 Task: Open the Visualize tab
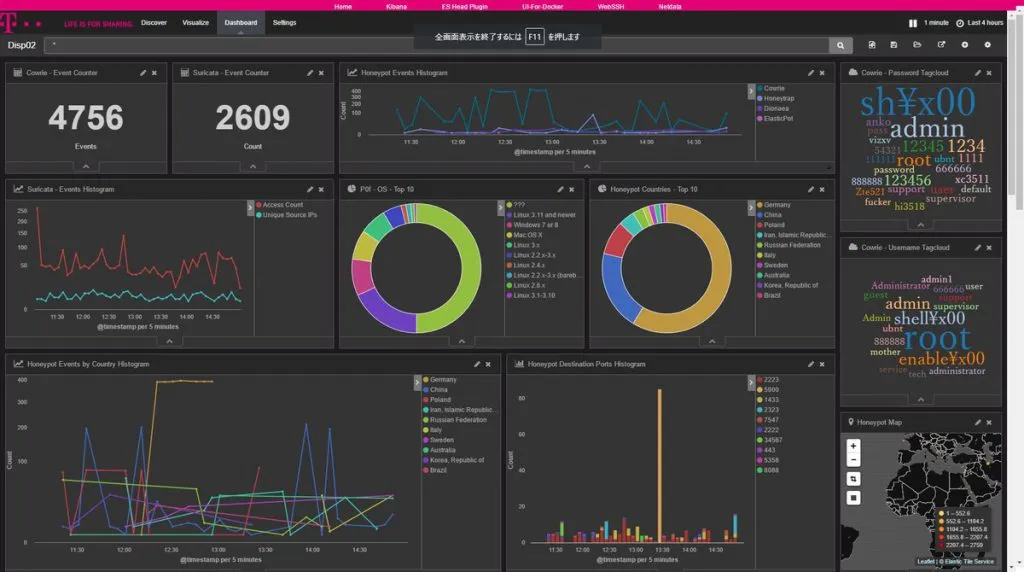point(196,22)
